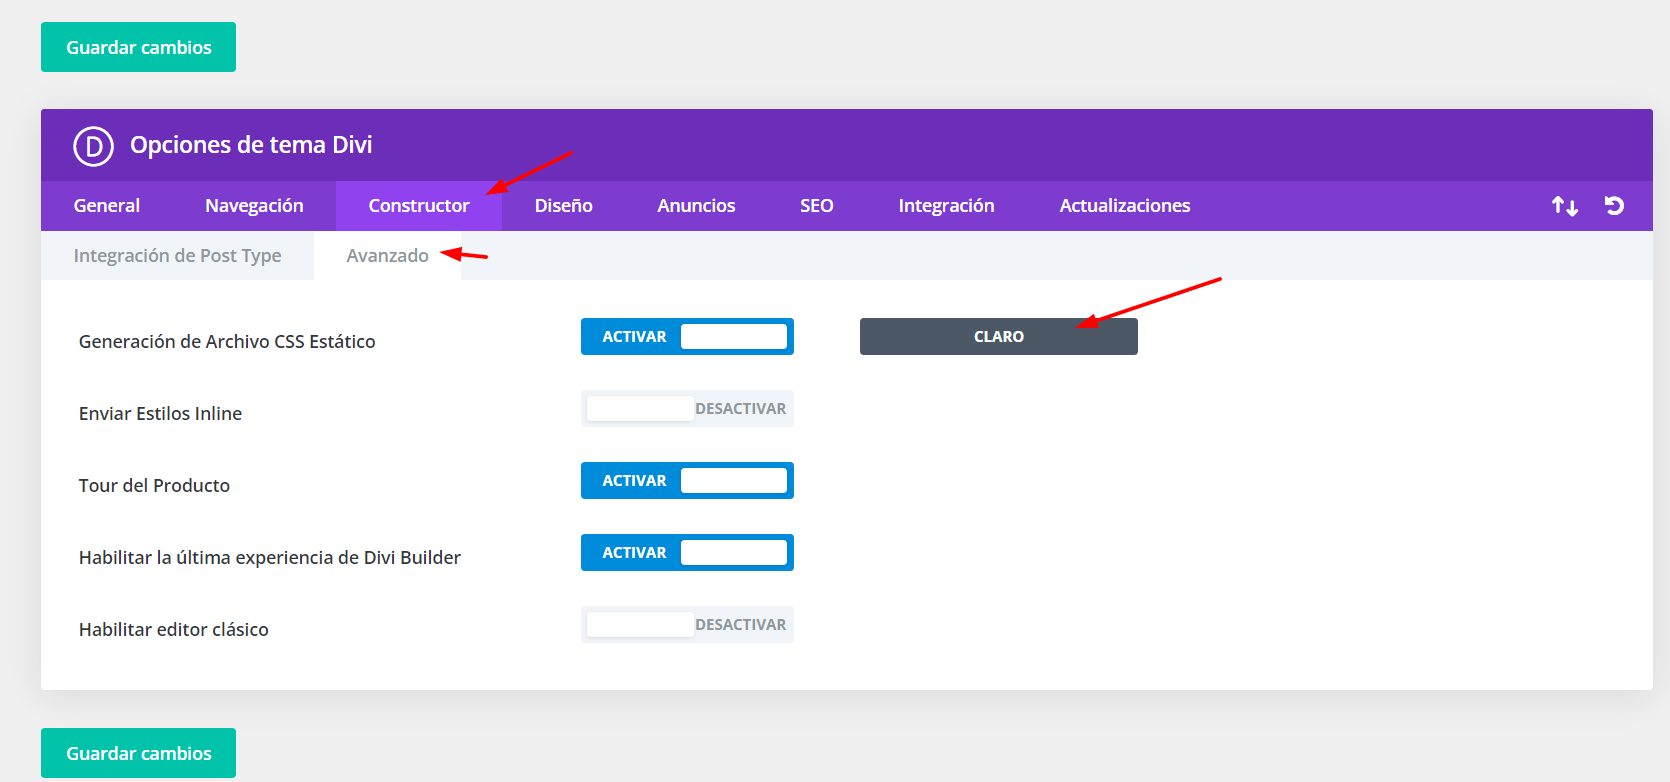Open the SEO tab

pos(817,206)
